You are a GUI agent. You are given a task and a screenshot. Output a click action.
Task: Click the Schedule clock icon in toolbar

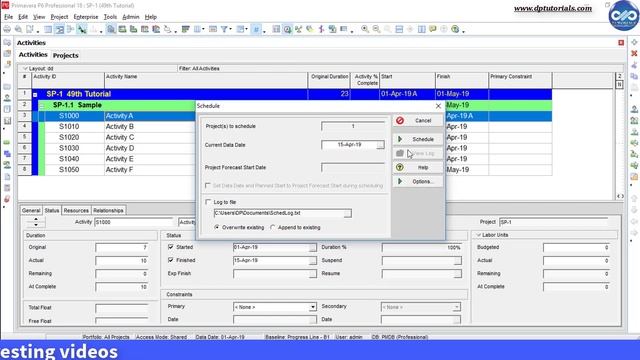(x=287, y=29)
